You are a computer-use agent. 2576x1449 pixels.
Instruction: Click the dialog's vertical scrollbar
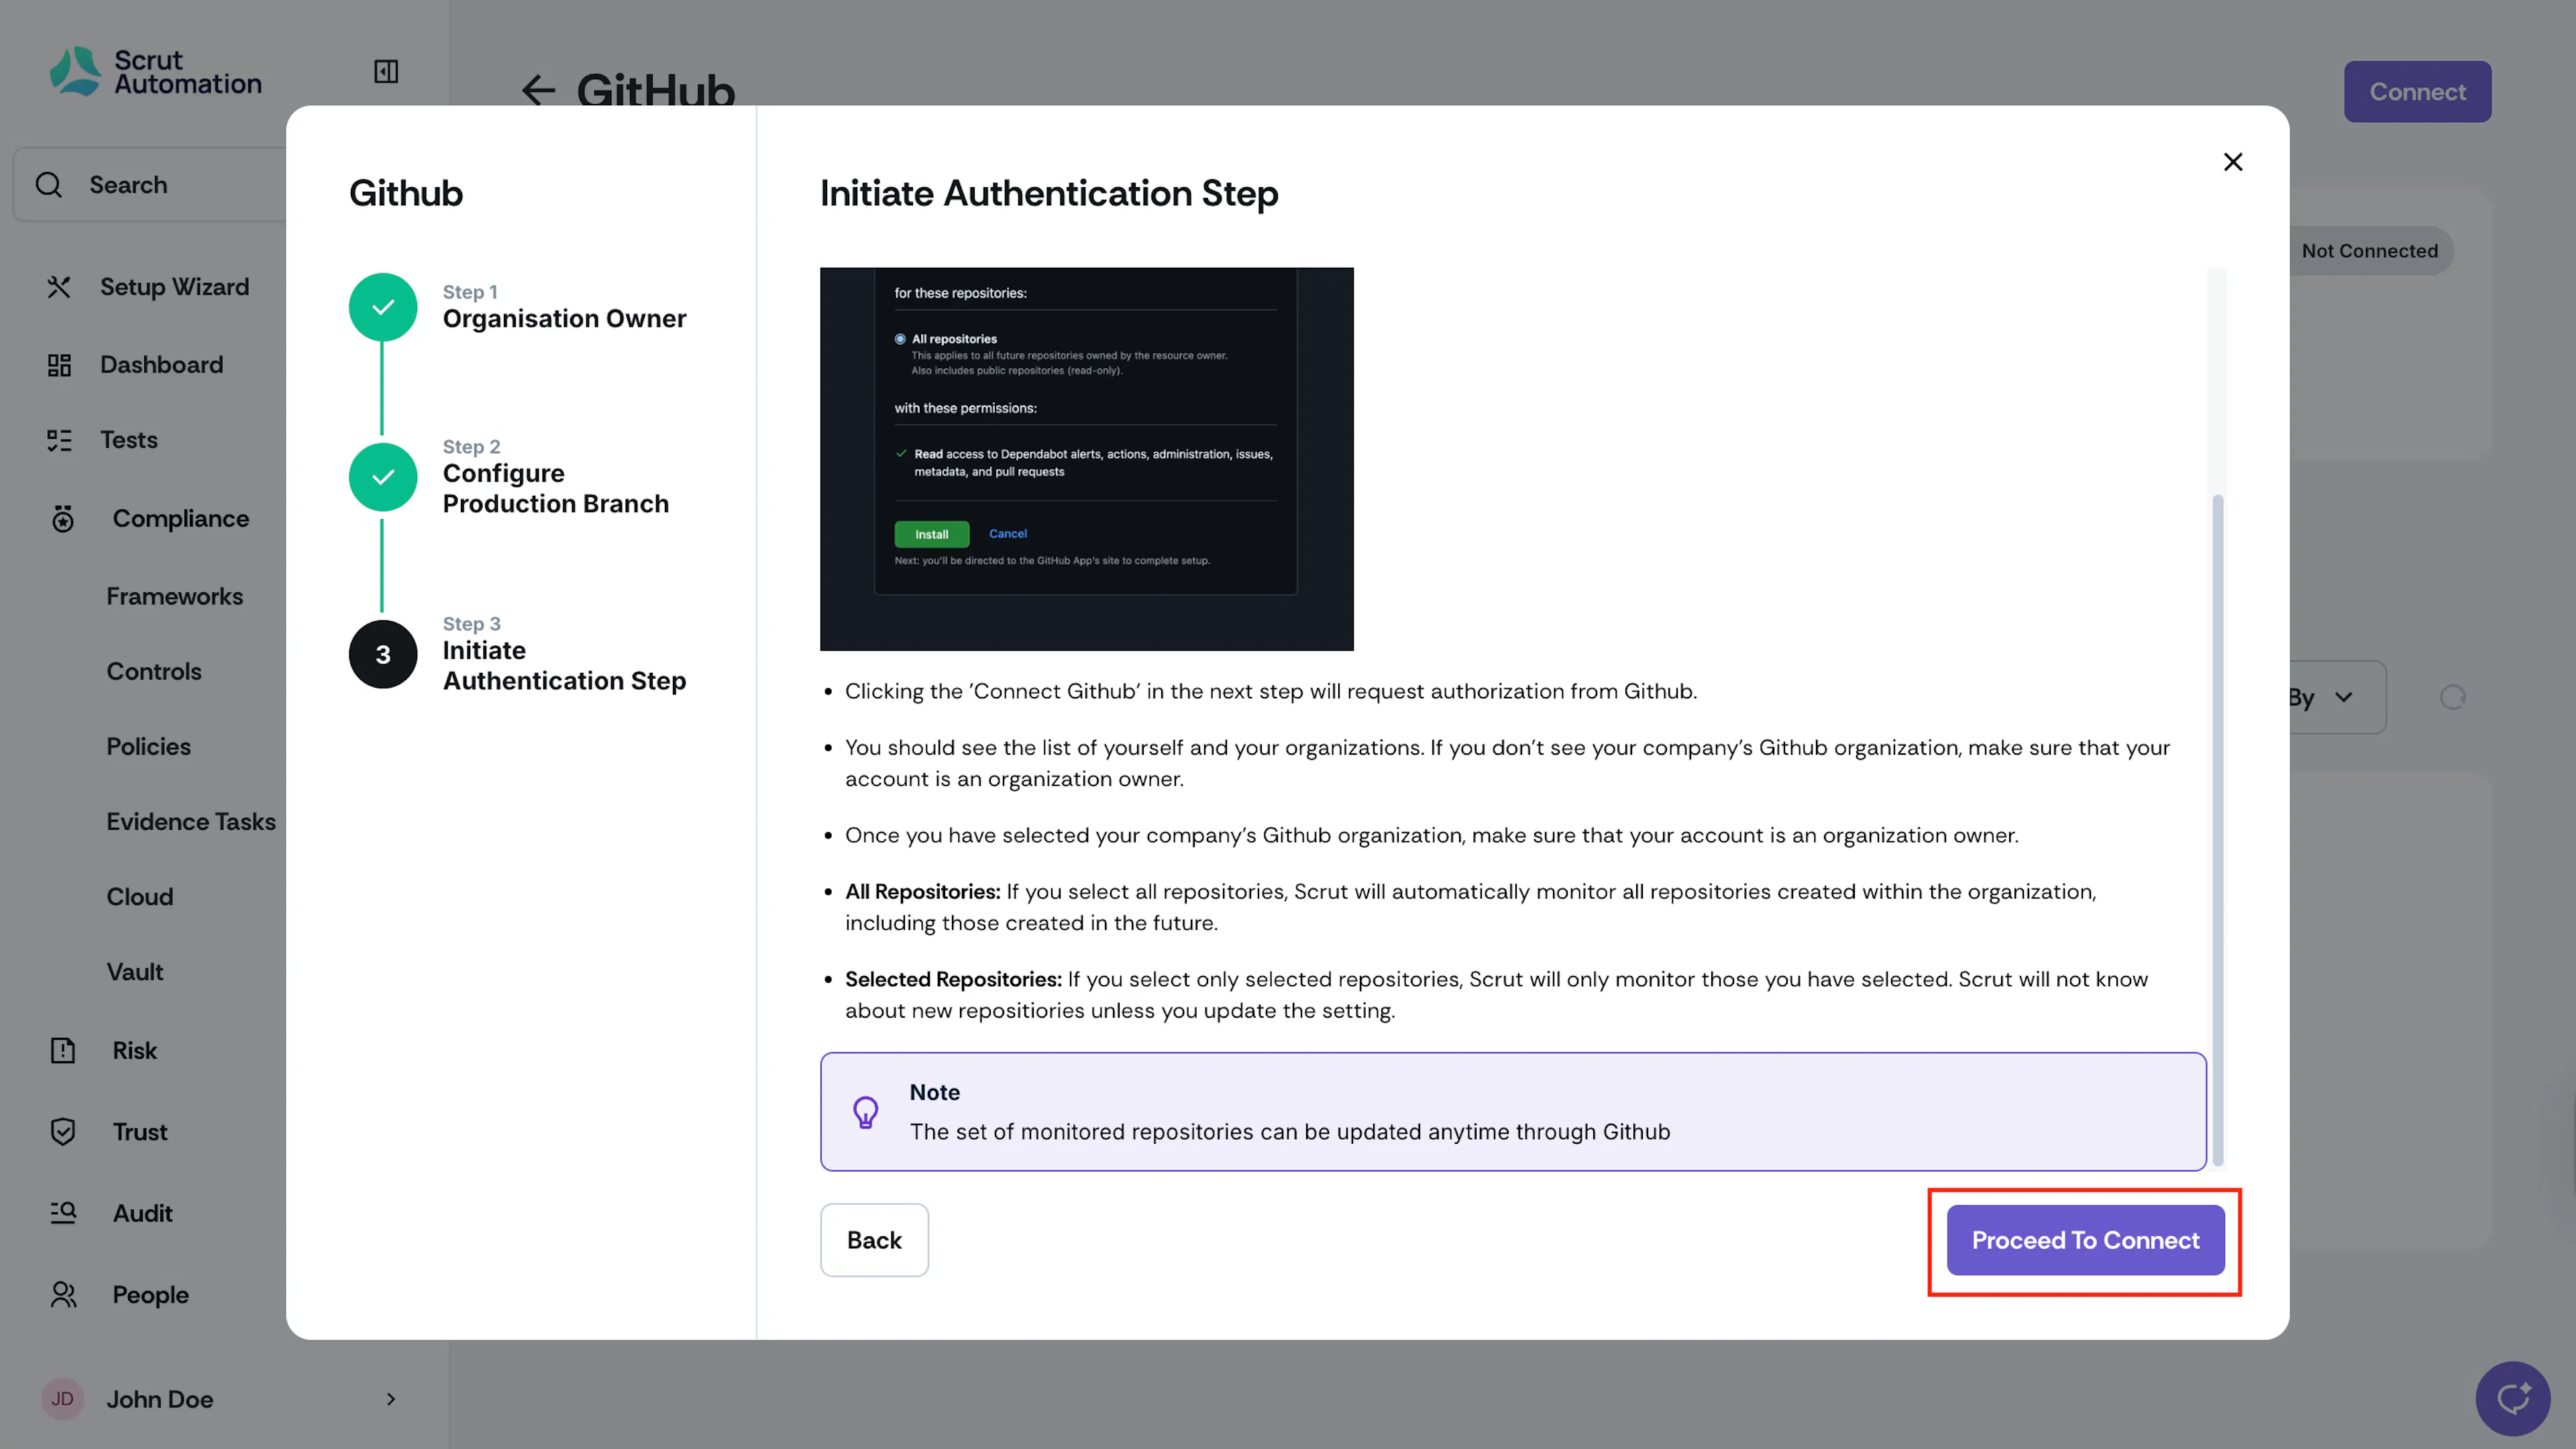2217,830
